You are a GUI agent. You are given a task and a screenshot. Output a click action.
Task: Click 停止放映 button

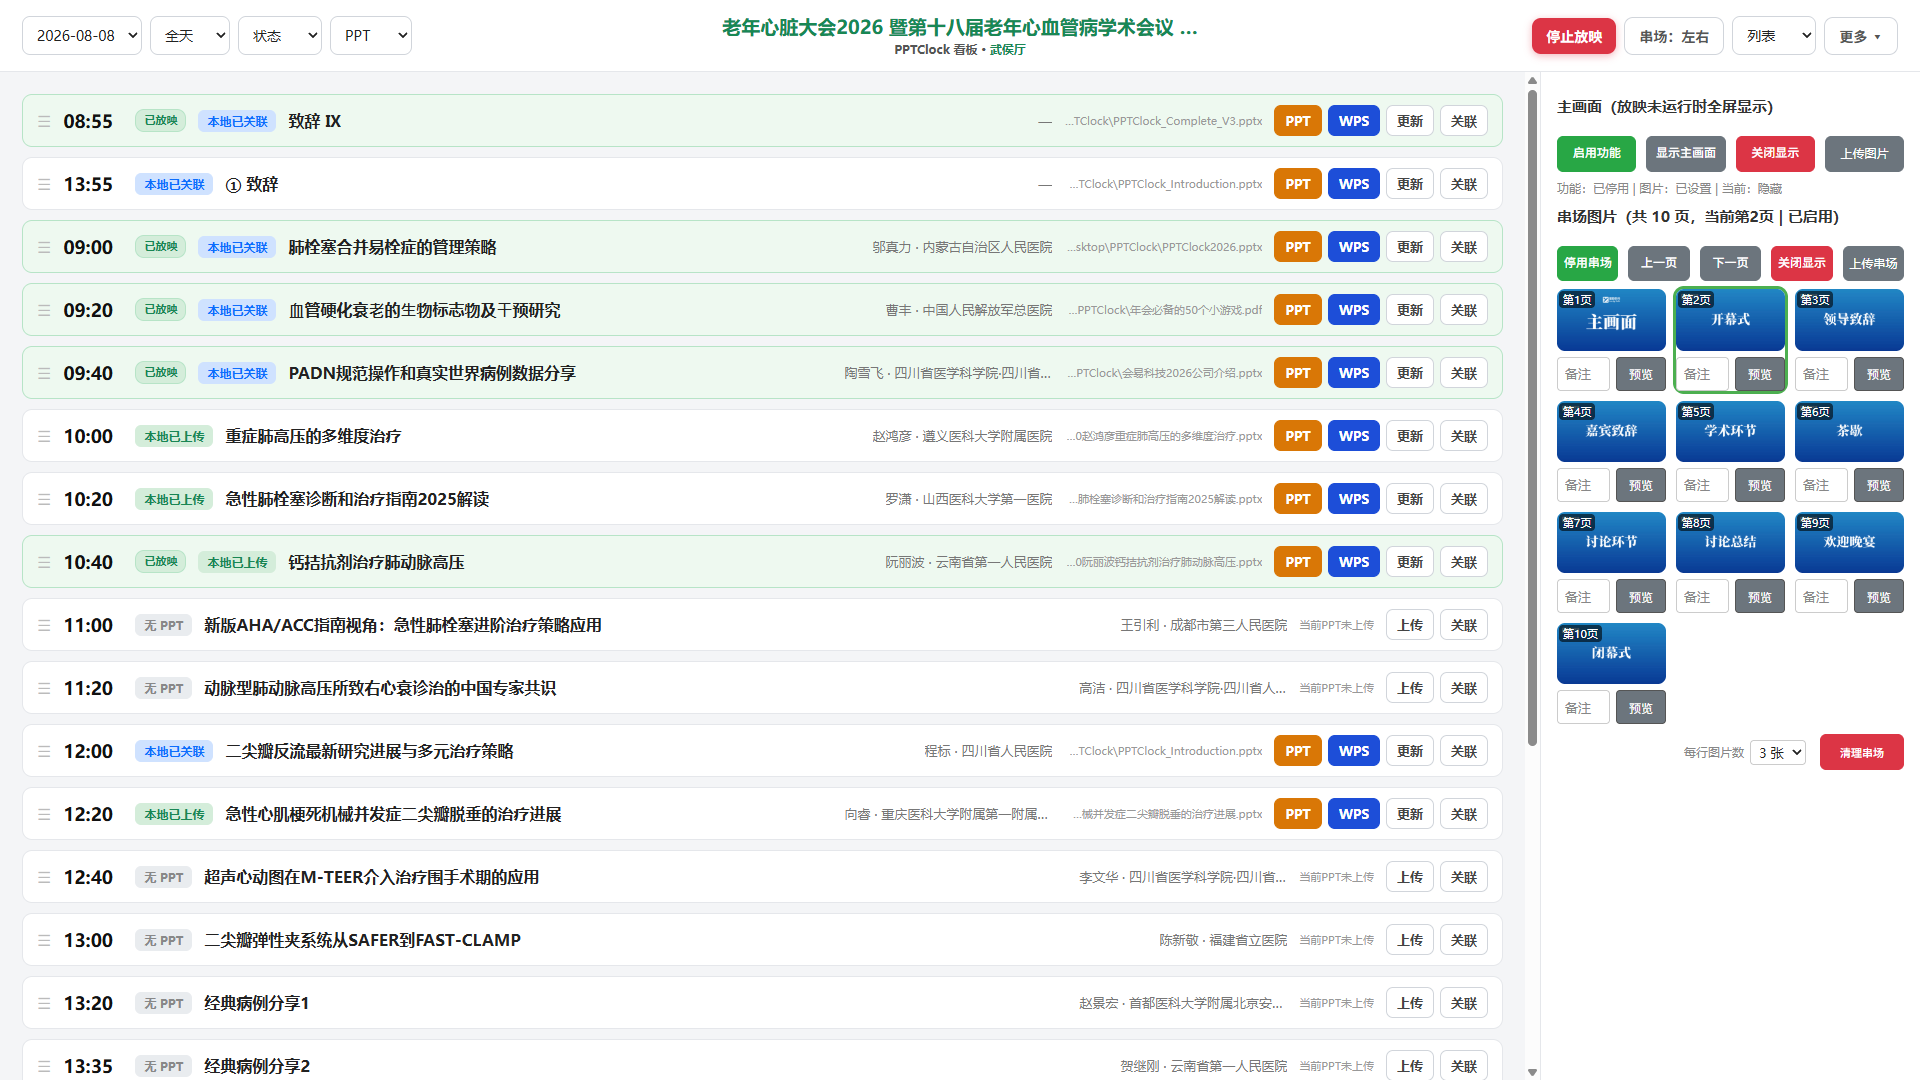[1574, 36]
